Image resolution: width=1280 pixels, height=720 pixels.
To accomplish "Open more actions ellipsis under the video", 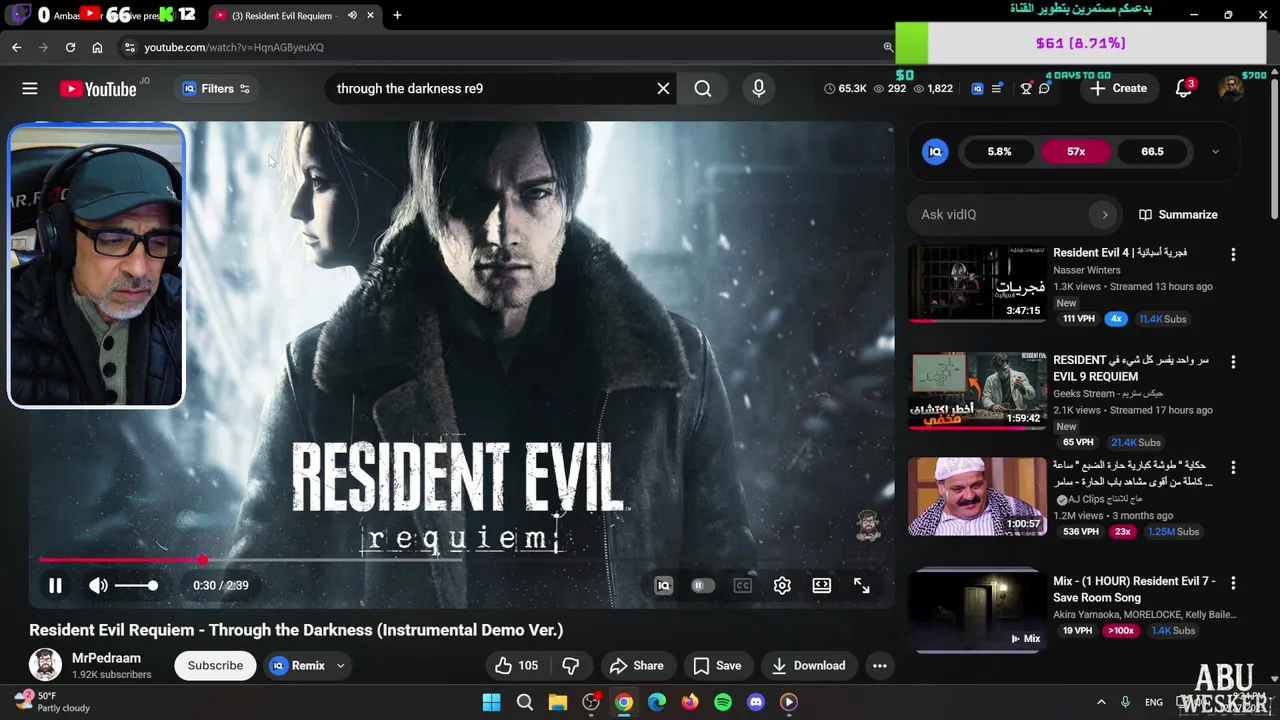I will click(880, 666).
